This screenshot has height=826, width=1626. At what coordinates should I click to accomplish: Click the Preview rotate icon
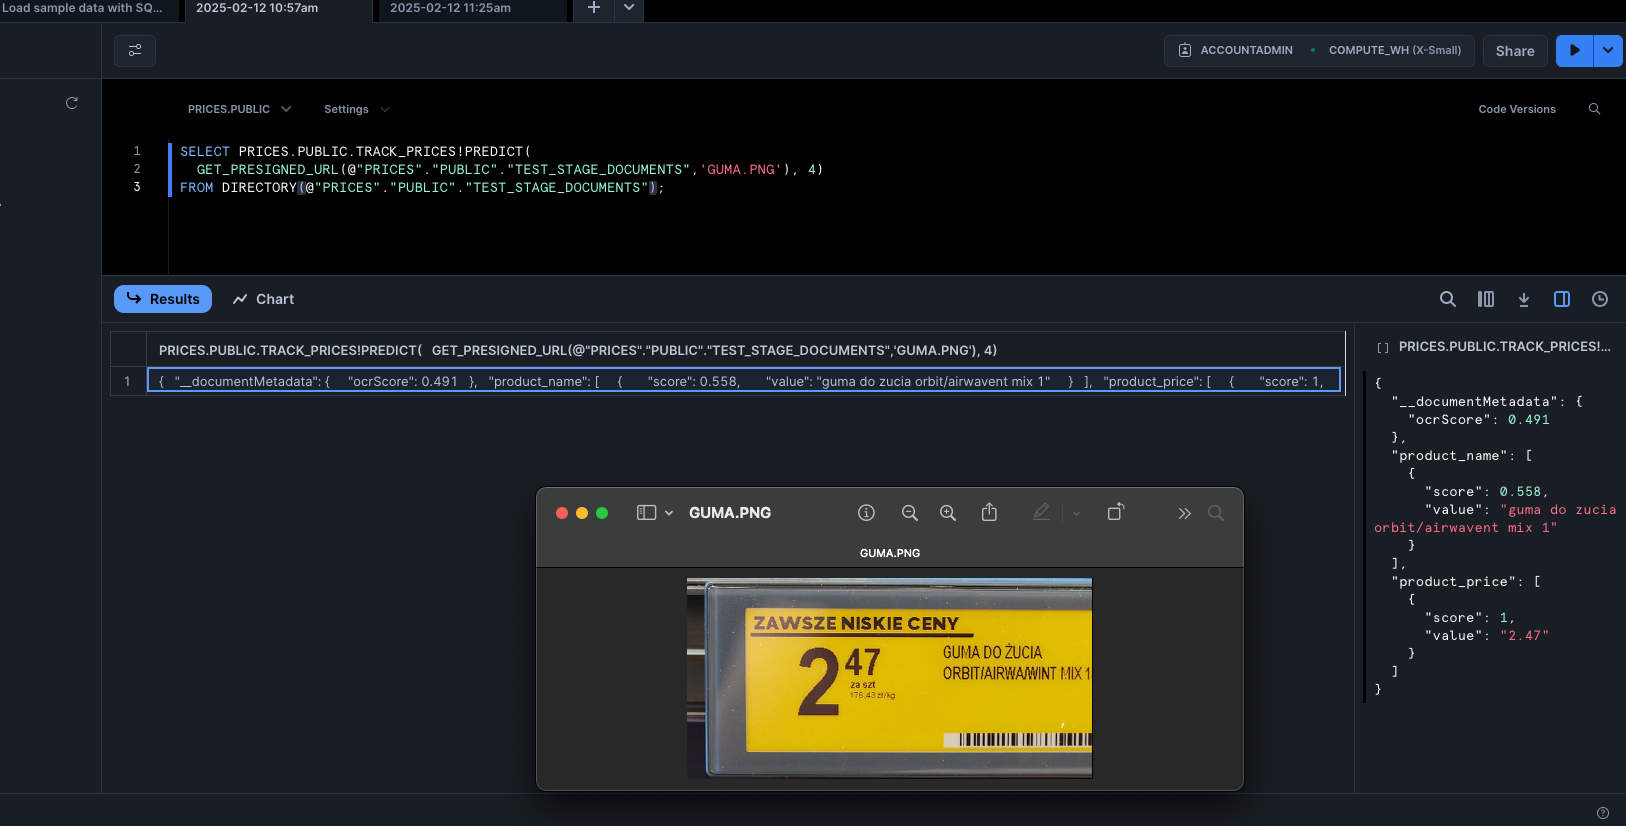[x=1116, y=512]
